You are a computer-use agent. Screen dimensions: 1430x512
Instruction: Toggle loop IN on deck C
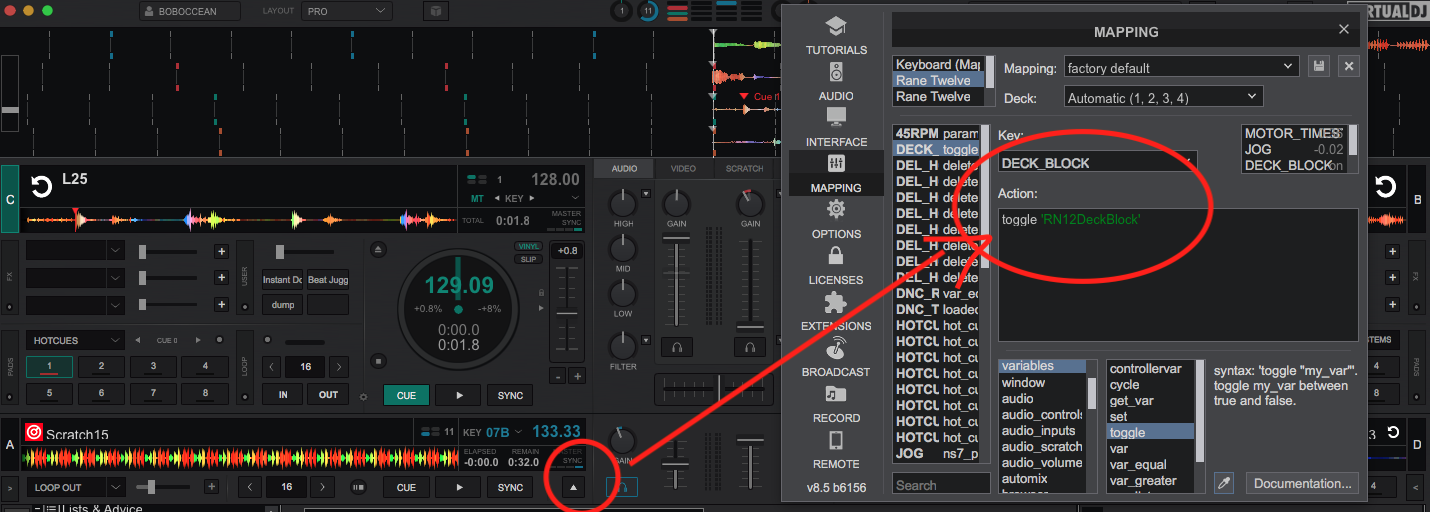(x=283, y=395)
